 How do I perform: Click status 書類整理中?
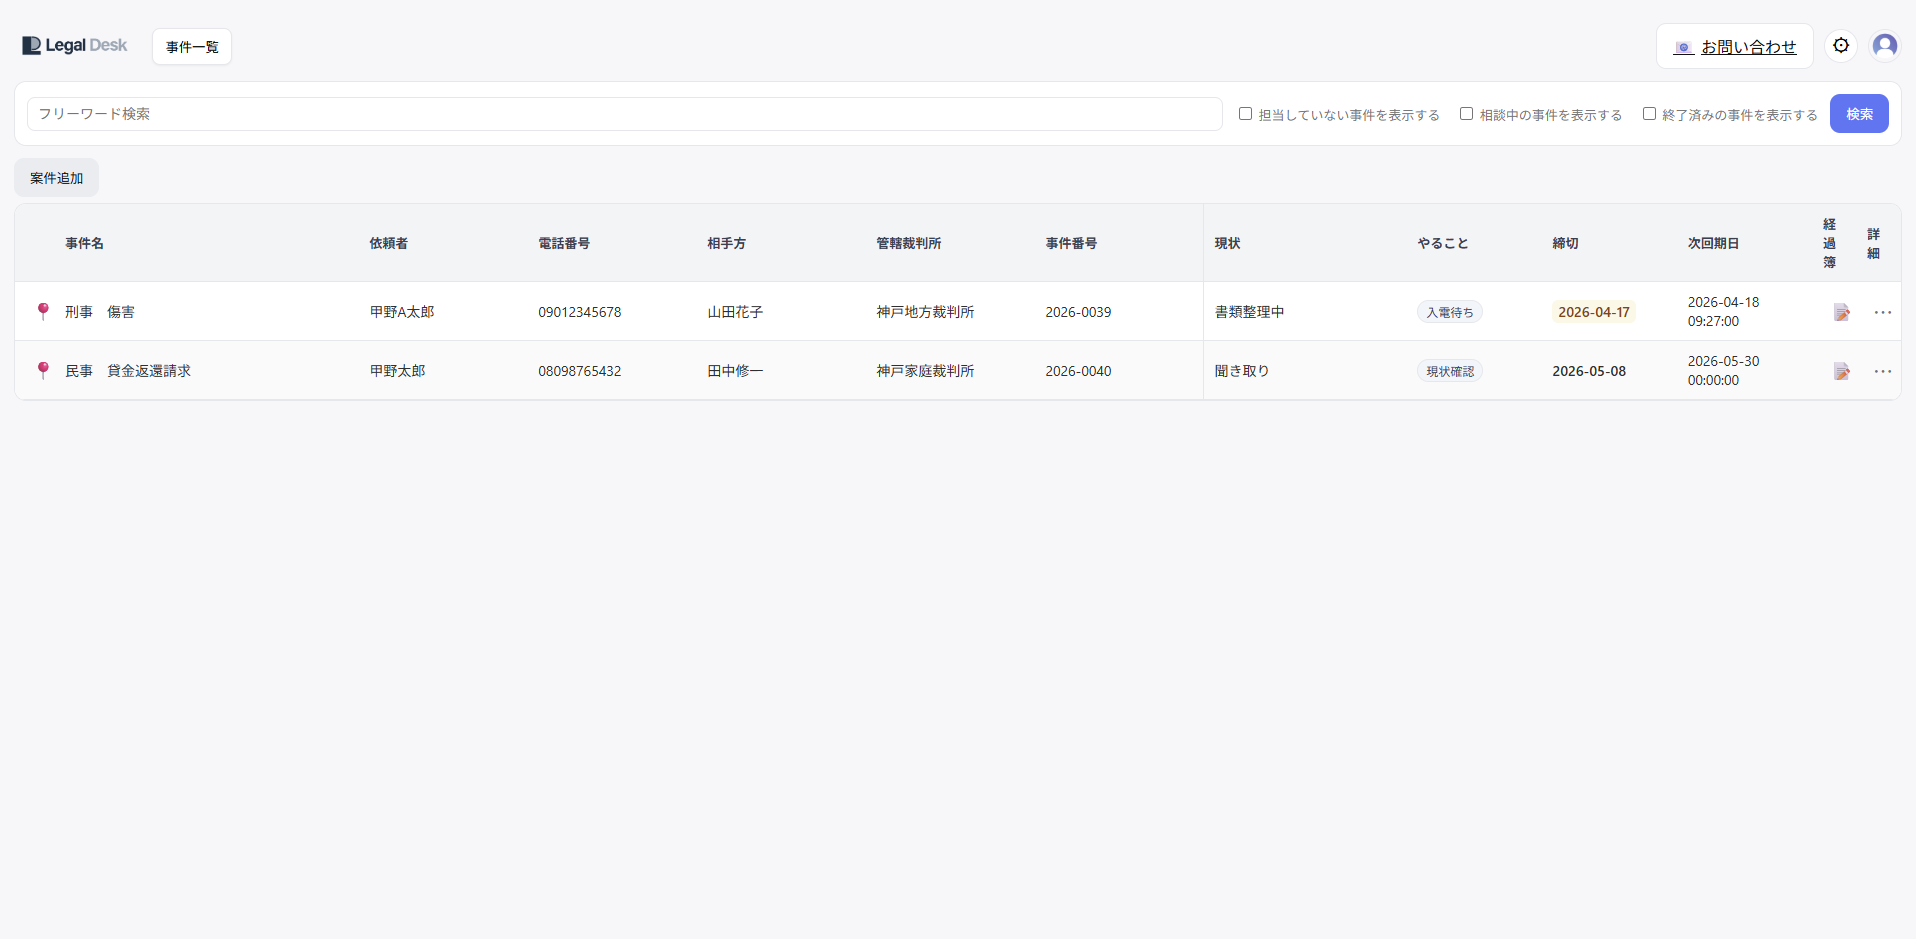click(1249, 312)
